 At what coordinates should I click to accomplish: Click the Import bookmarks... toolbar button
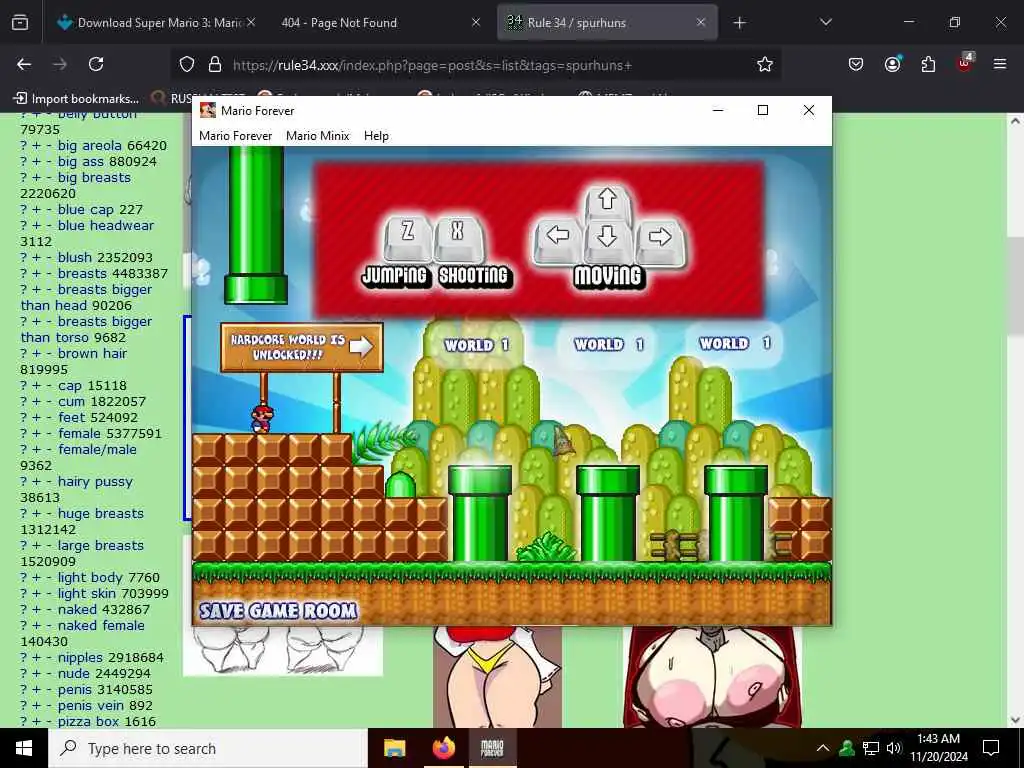click(76, 99)
